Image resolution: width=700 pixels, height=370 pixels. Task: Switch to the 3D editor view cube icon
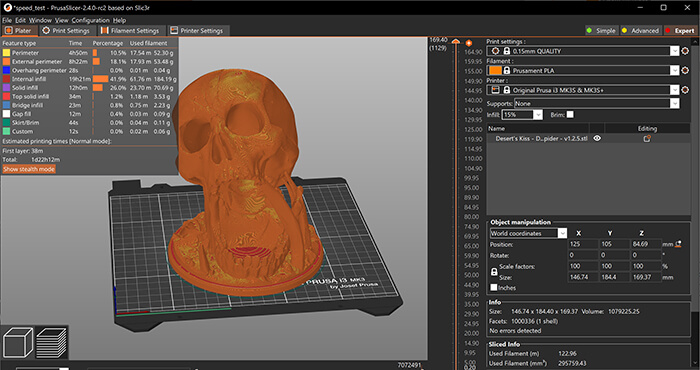tap(18, 342)
